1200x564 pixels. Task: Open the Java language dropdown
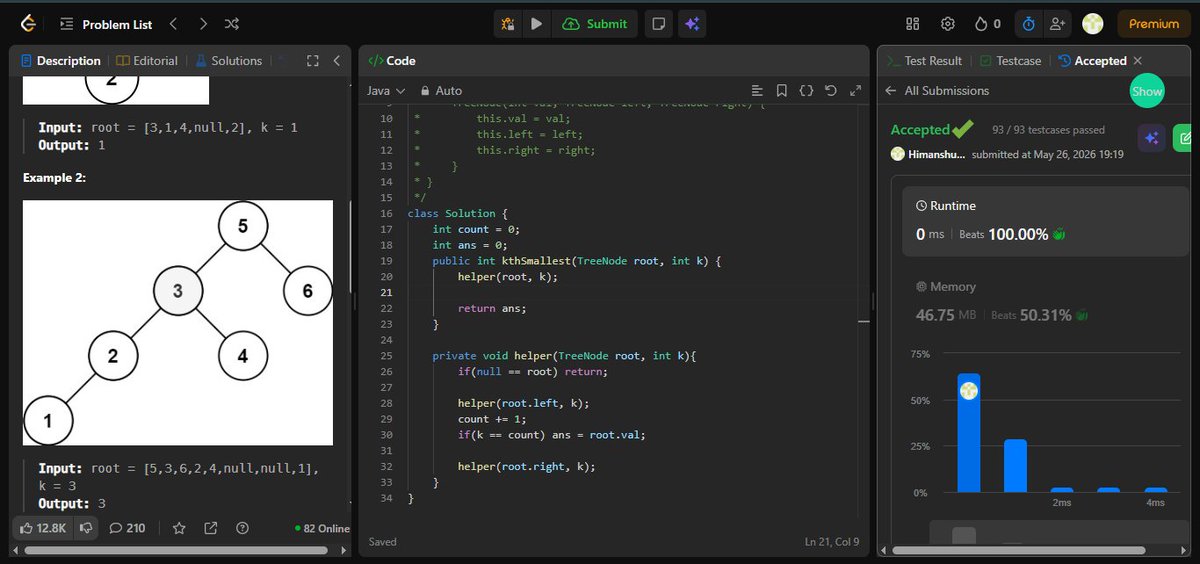(x=386, y=90)
